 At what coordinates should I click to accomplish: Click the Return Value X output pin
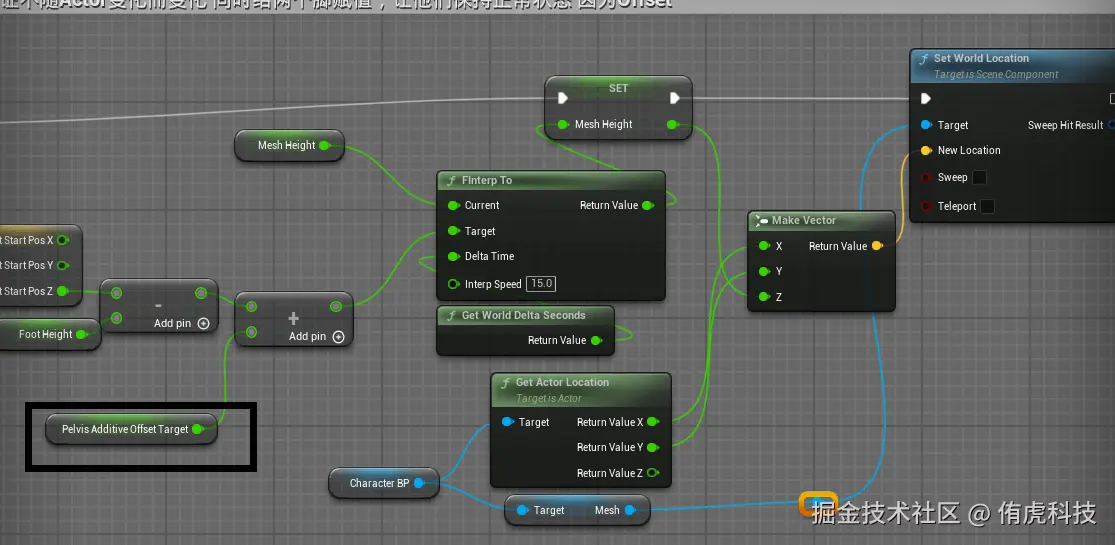pyautogui.click(x=653, y=422)
